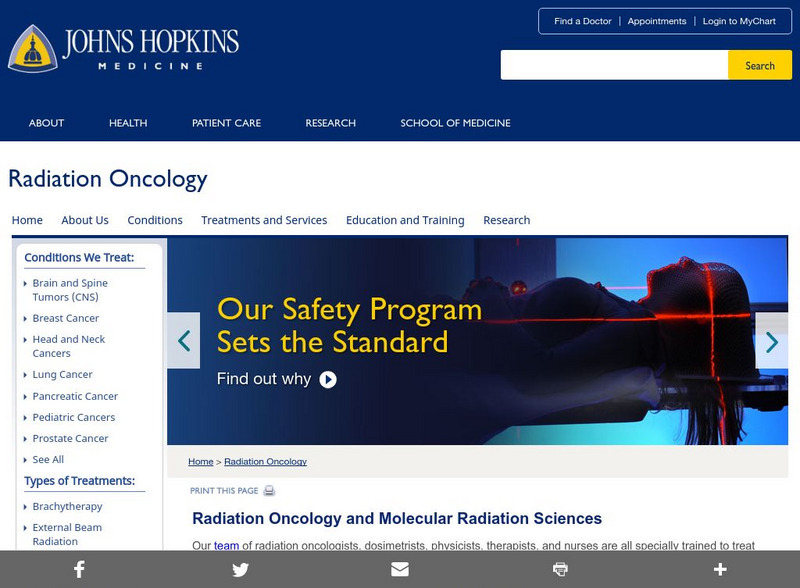Switch to the Patient Care section

point(226,123)
